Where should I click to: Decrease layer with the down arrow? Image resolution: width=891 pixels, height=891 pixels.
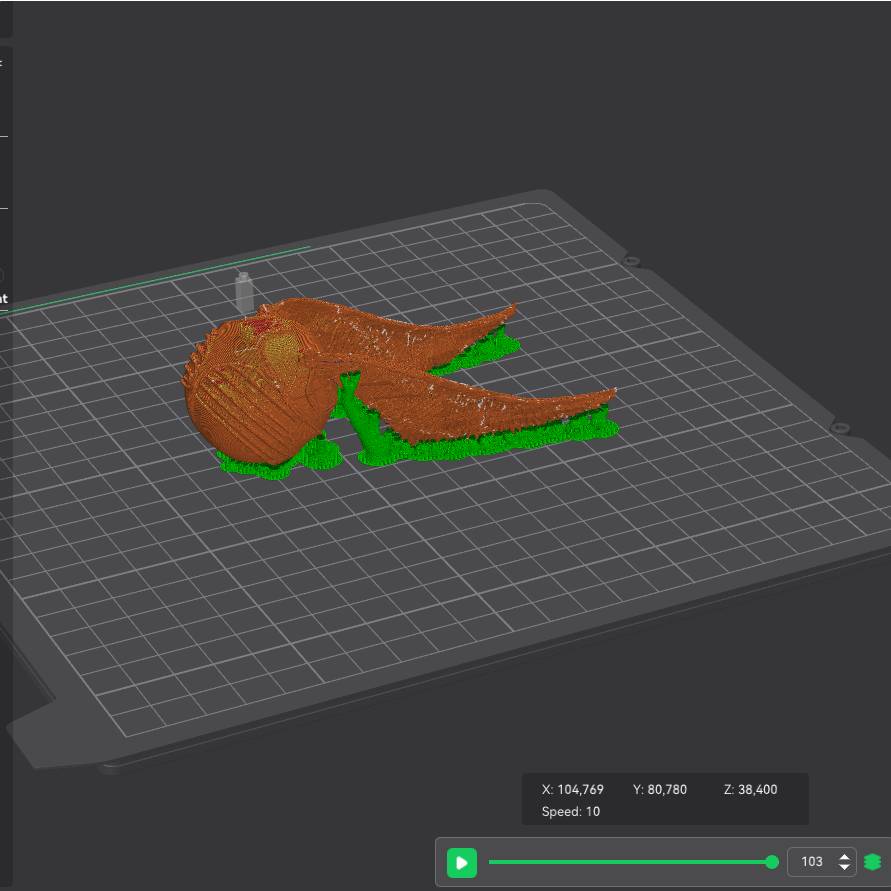point(845,868)
